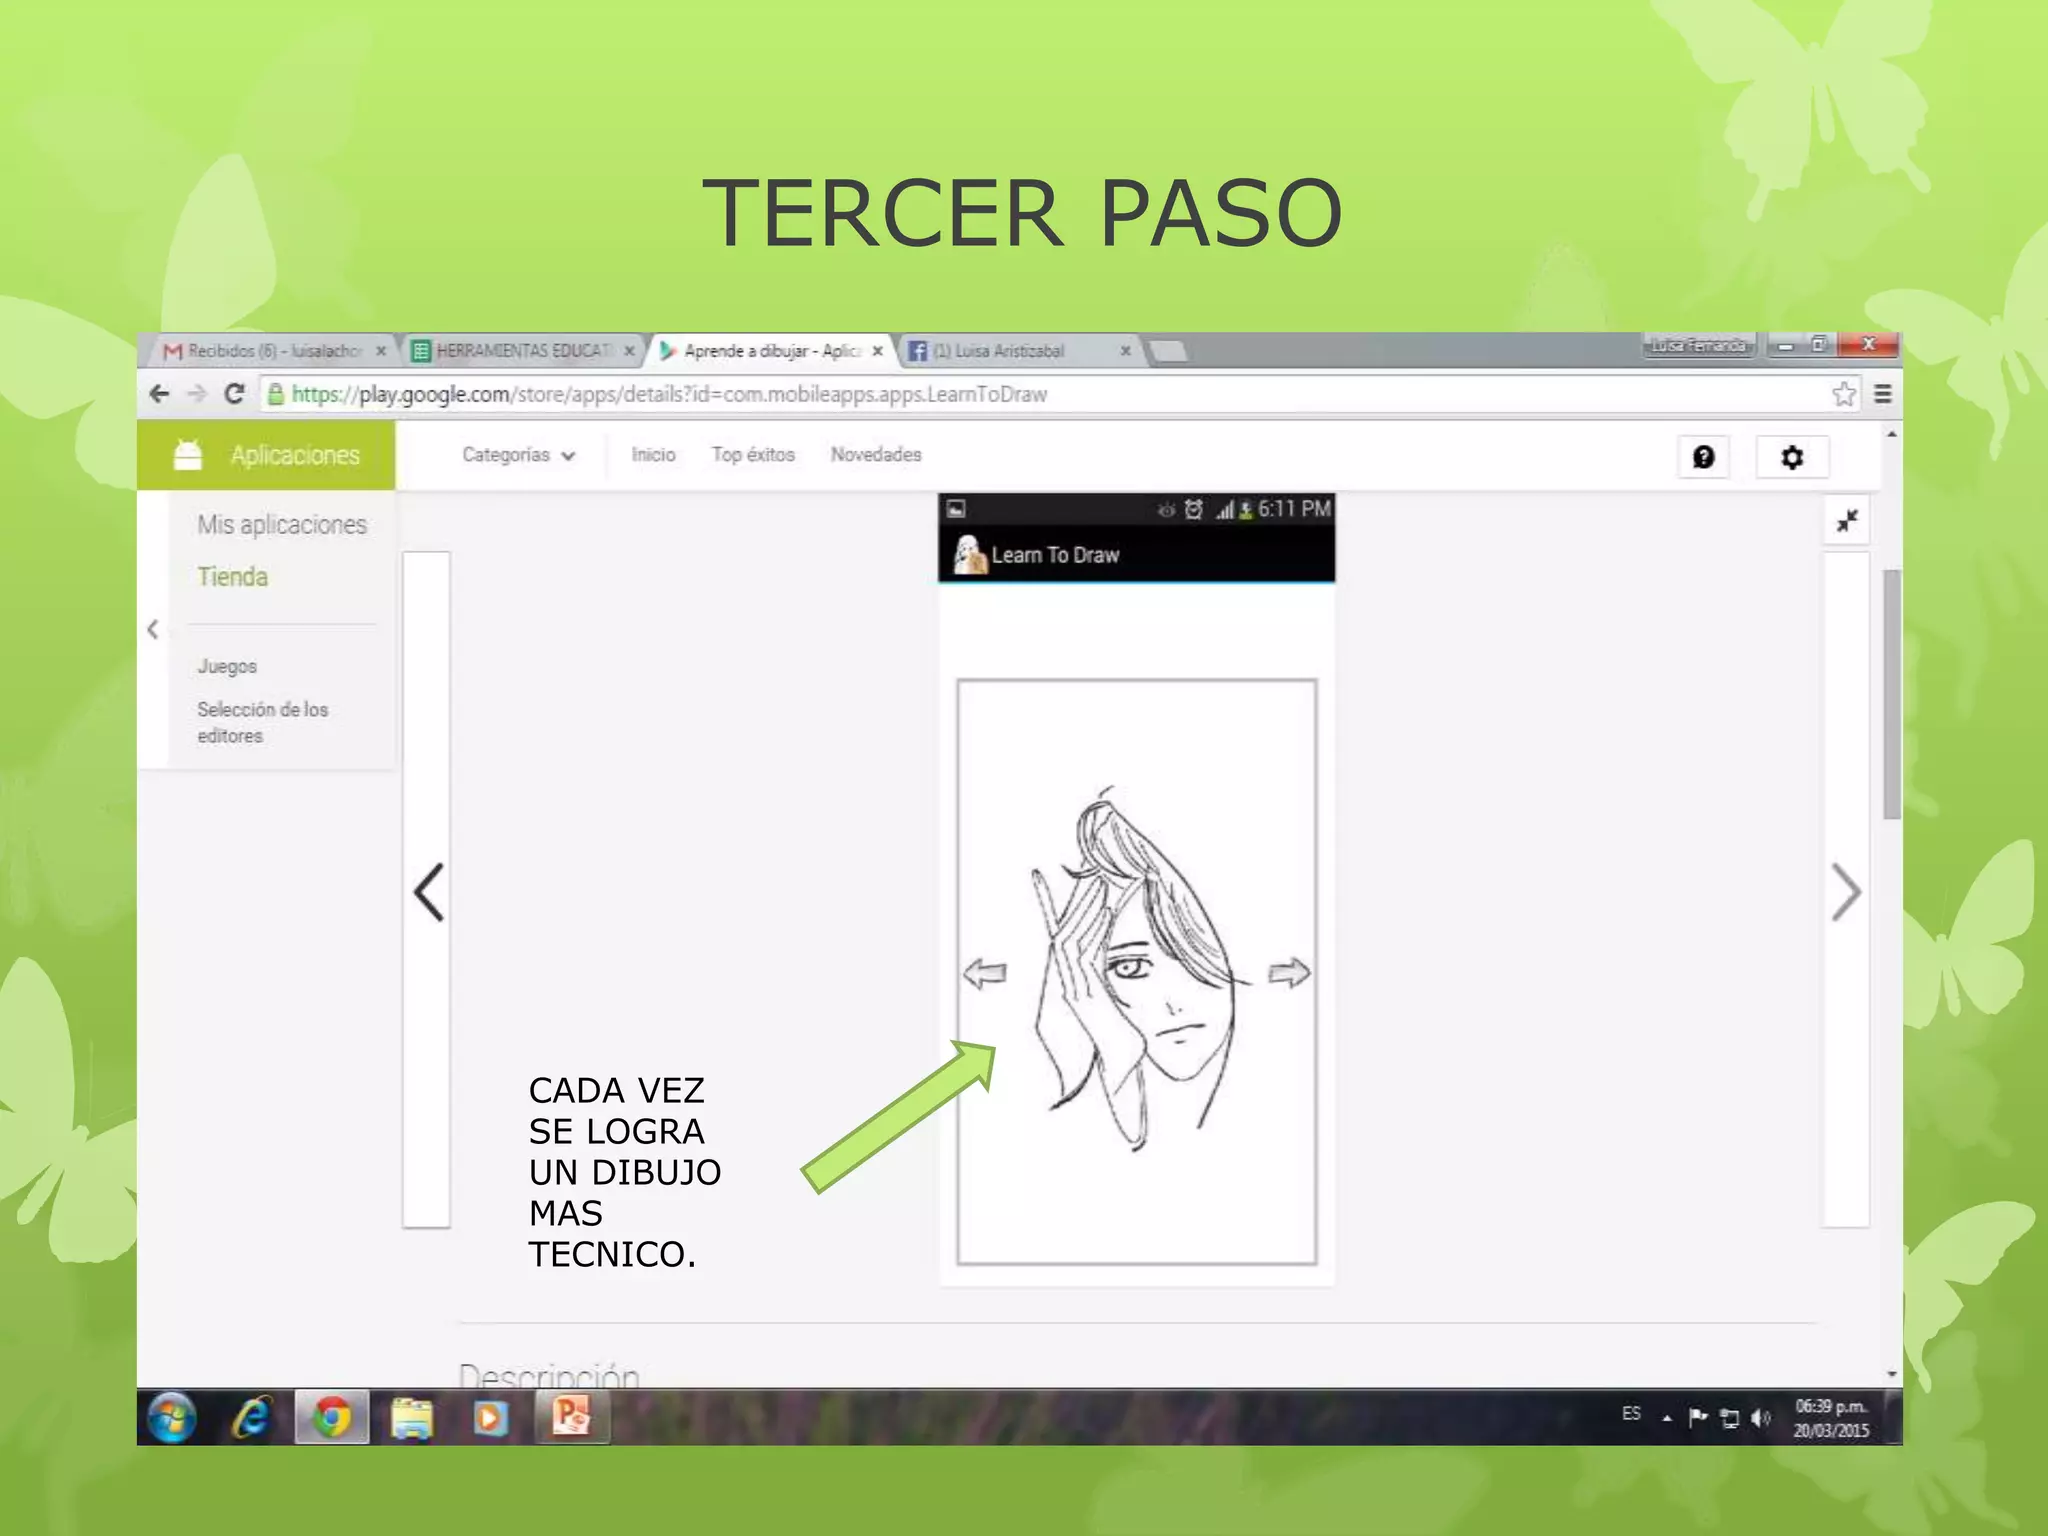Close the Facebook tab
The height and width of the screenshot is (1536, 2048).
pyautogui.click(x=1125, y=351)
